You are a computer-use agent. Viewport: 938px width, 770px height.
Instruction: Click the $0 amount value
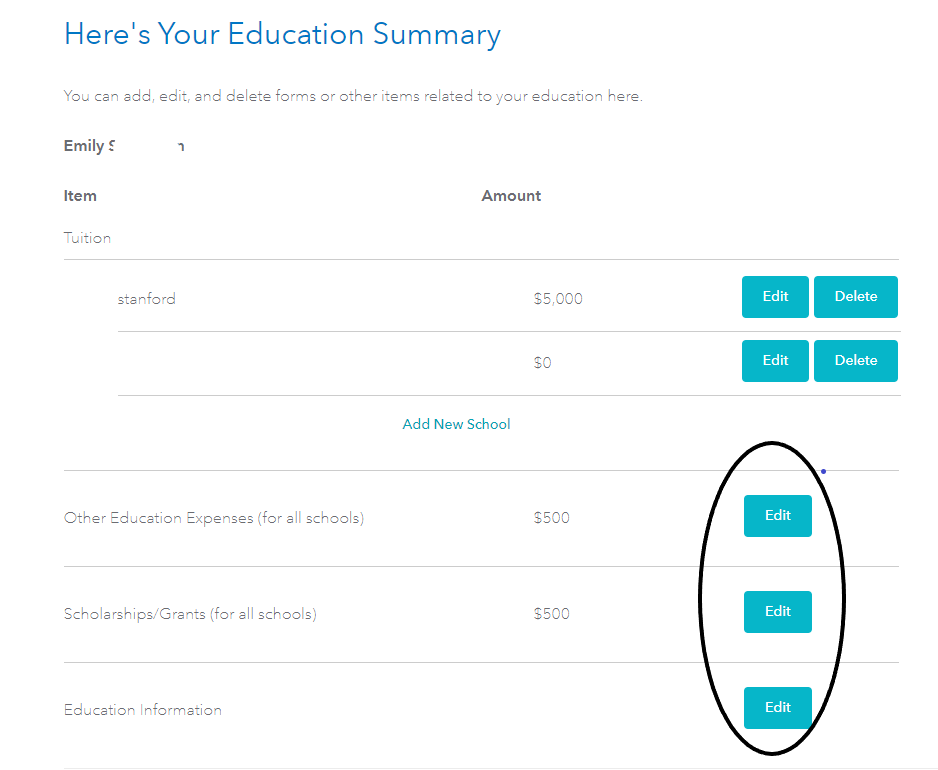(542, 362)
